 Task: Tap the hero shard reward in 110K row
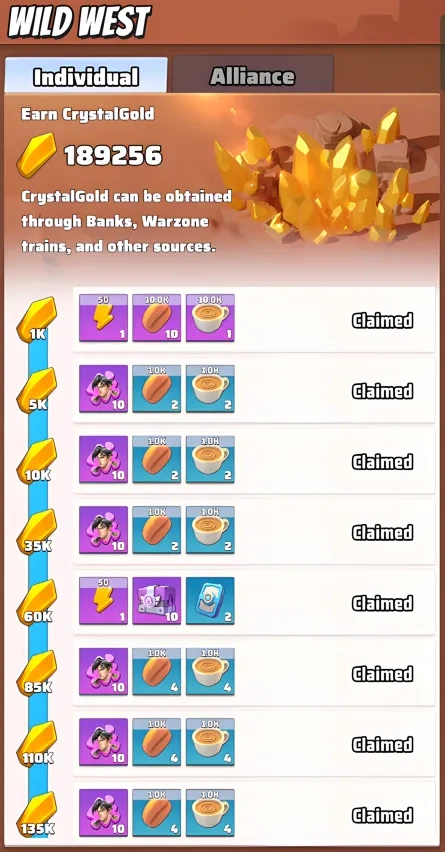(x=103, y=742)
